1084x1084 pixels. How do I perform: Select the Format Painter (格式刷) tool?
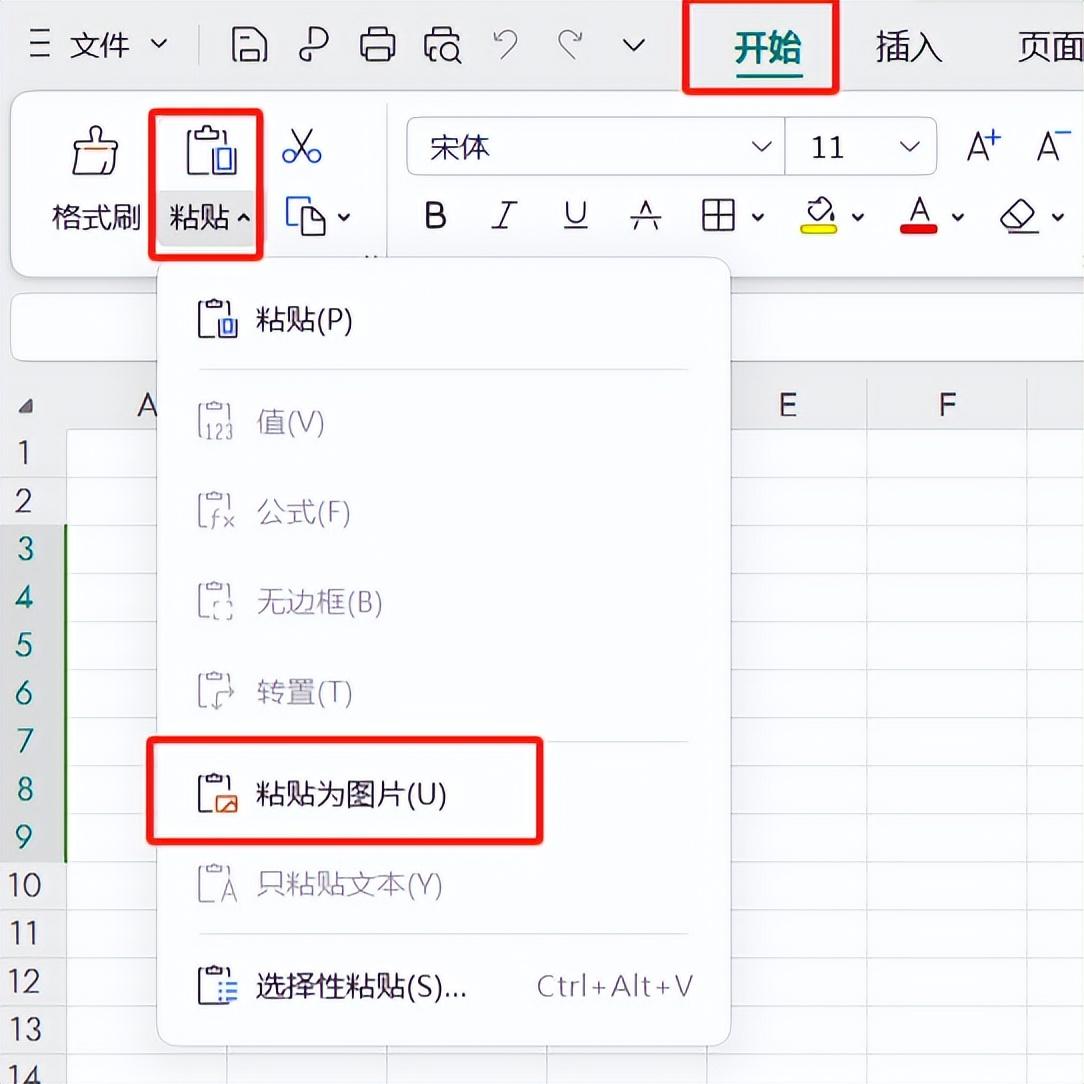[x=95, y=178]
